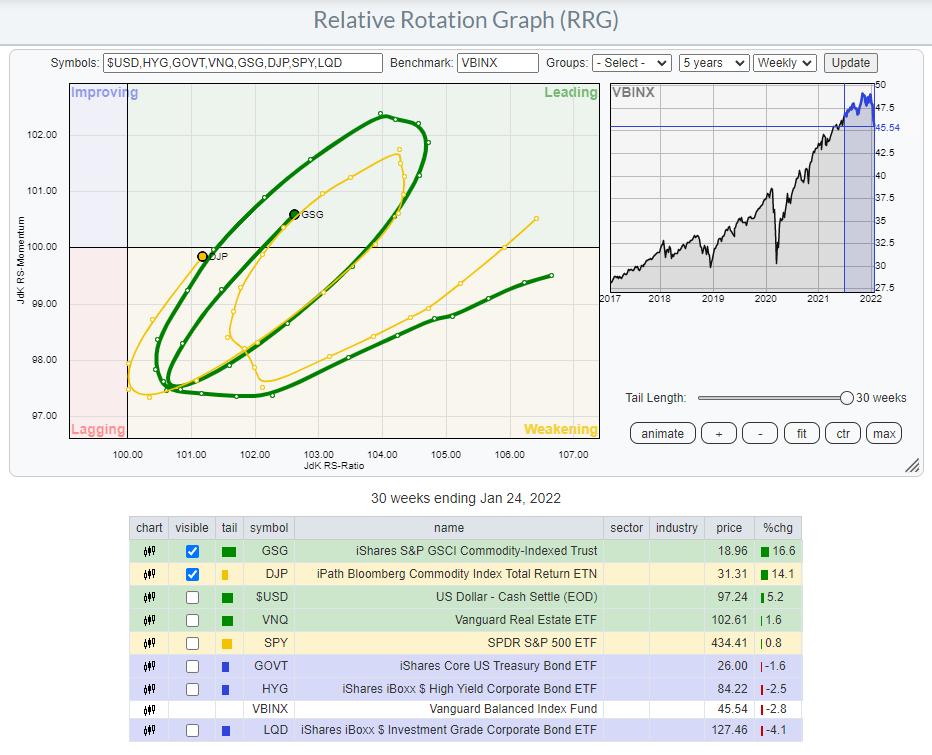This screenshot has width=932, height=755.
Task: Click the resize handle at panel corner
Action: point(911,466)
